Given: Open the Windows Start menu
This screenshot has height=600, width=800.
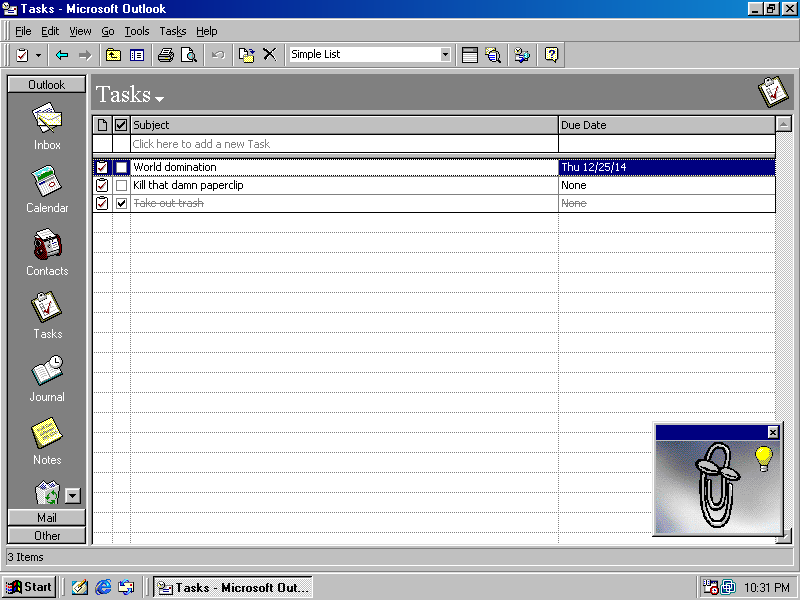Looking at the screenshot, I should tap(29, 587).
